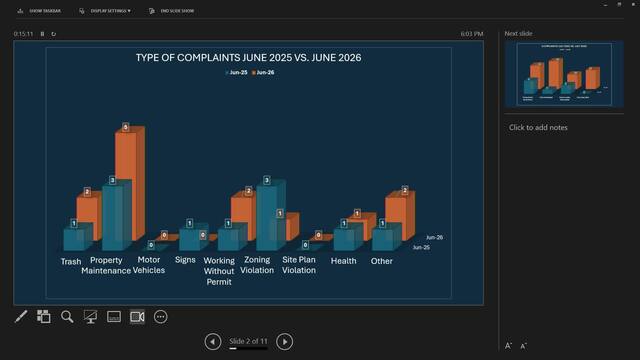
Task: Select the pen and laser pointer tool
Action: pyautogui.click(x=21, y=317)
